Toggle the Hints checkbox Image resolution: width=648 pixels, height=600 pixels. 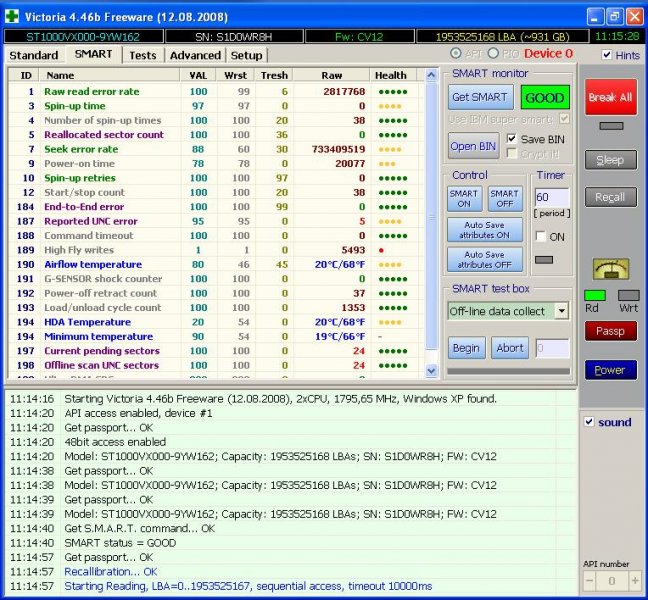tap(608, 55)
